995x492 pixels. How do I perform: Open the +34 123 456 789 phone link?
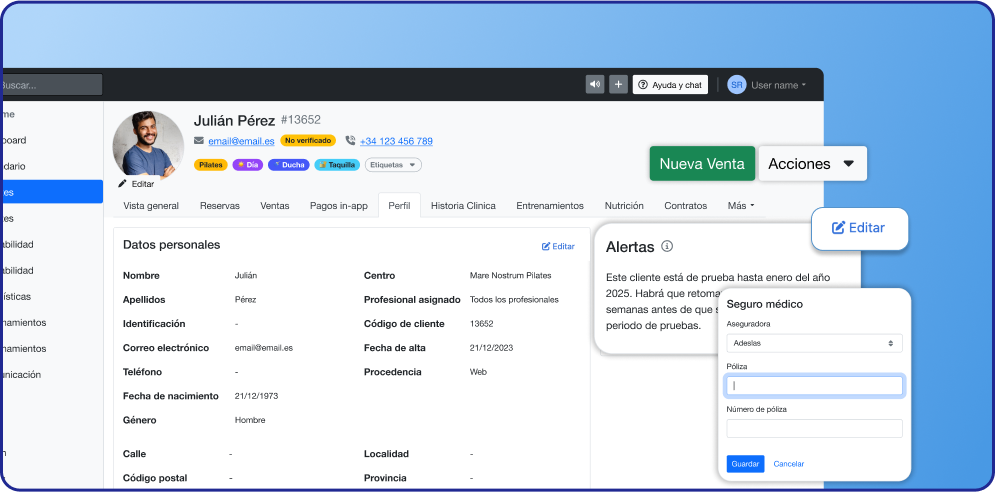[x=396, y=141]
